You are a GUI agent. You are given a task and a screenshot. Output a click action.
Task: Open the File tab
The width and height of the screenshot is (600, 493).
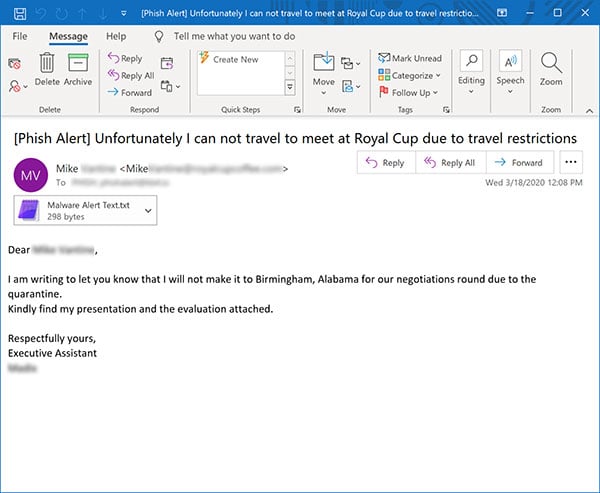20,36
